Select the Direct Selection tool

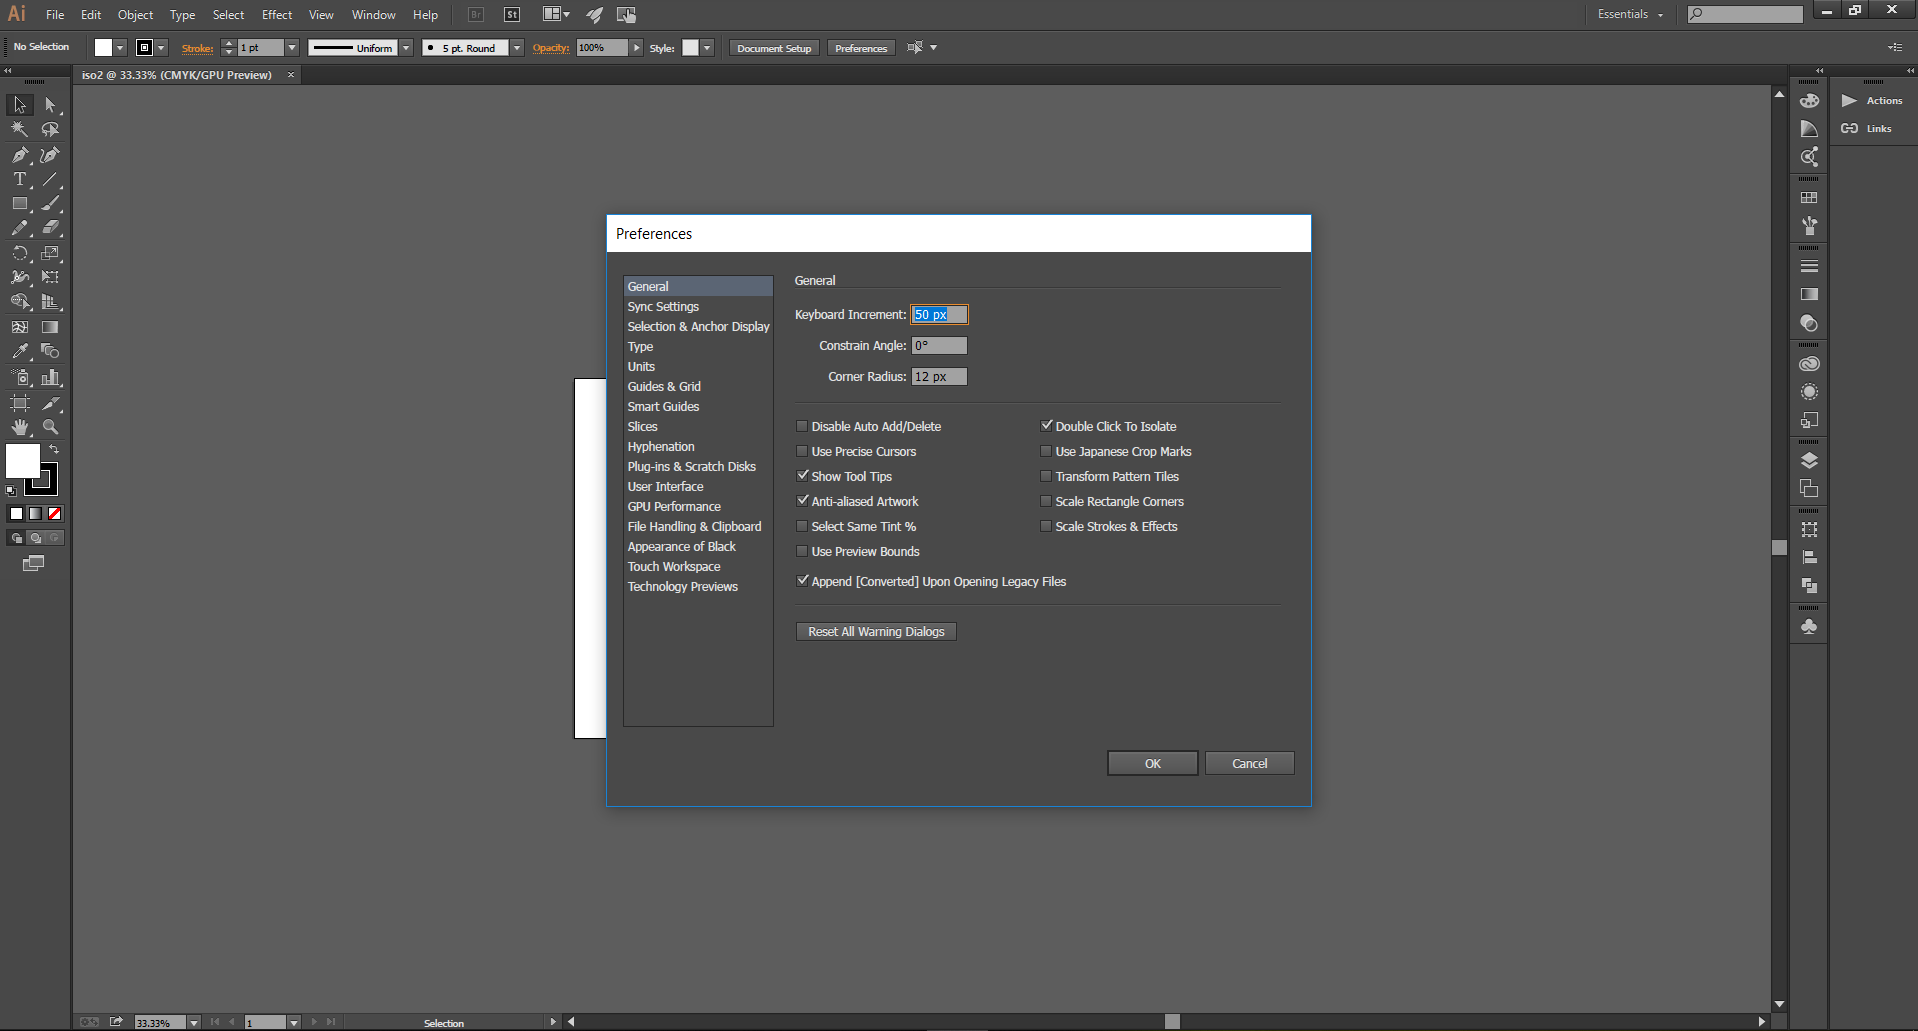(50, 105)
